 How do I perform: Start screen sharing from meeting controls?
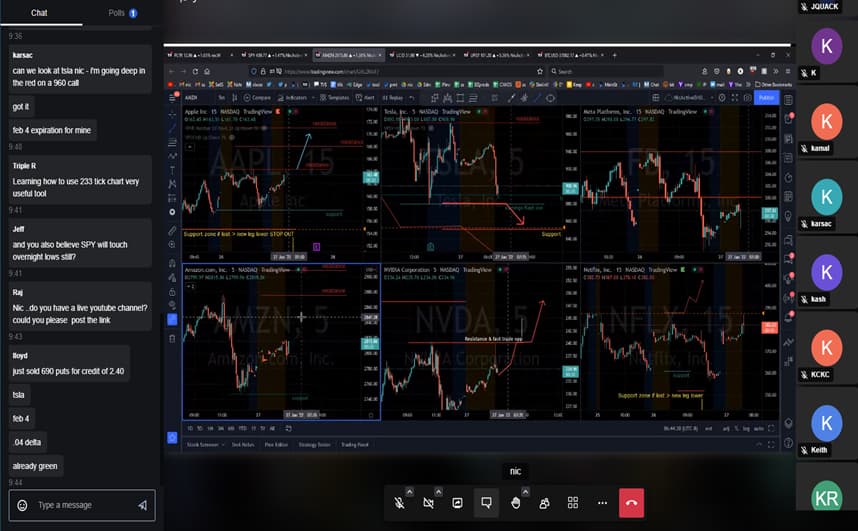457,503
